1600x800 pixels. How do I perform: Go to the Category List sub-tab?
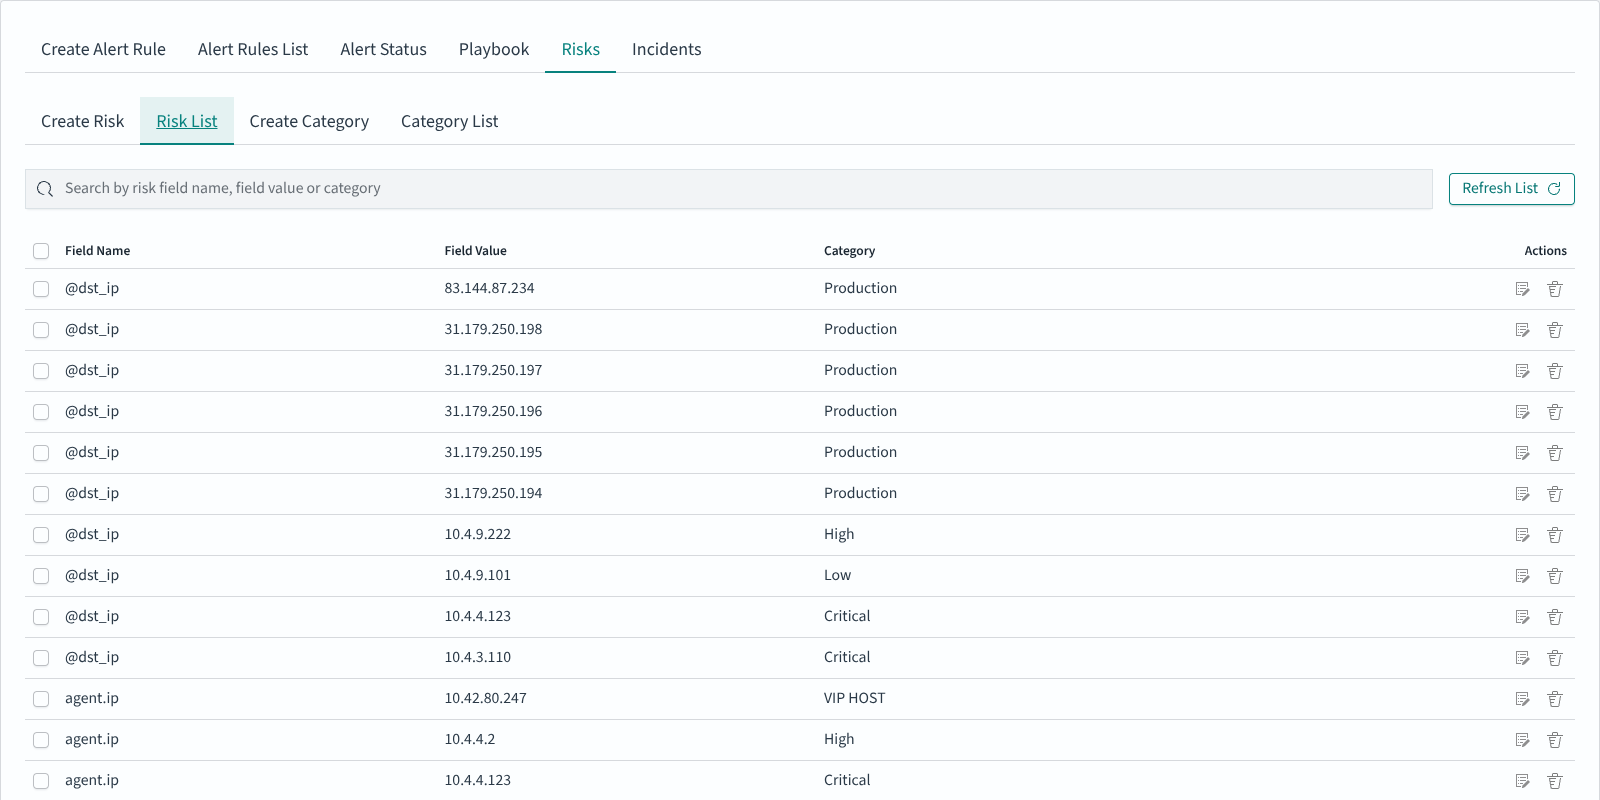pyautogui.click(x=449, y=121)
